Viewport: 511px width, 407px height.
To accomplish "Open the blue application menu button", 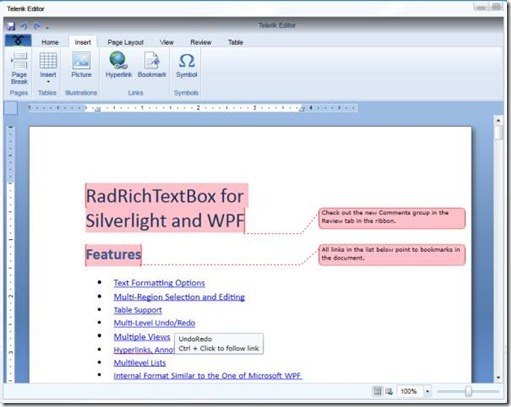I will point(18,41).
